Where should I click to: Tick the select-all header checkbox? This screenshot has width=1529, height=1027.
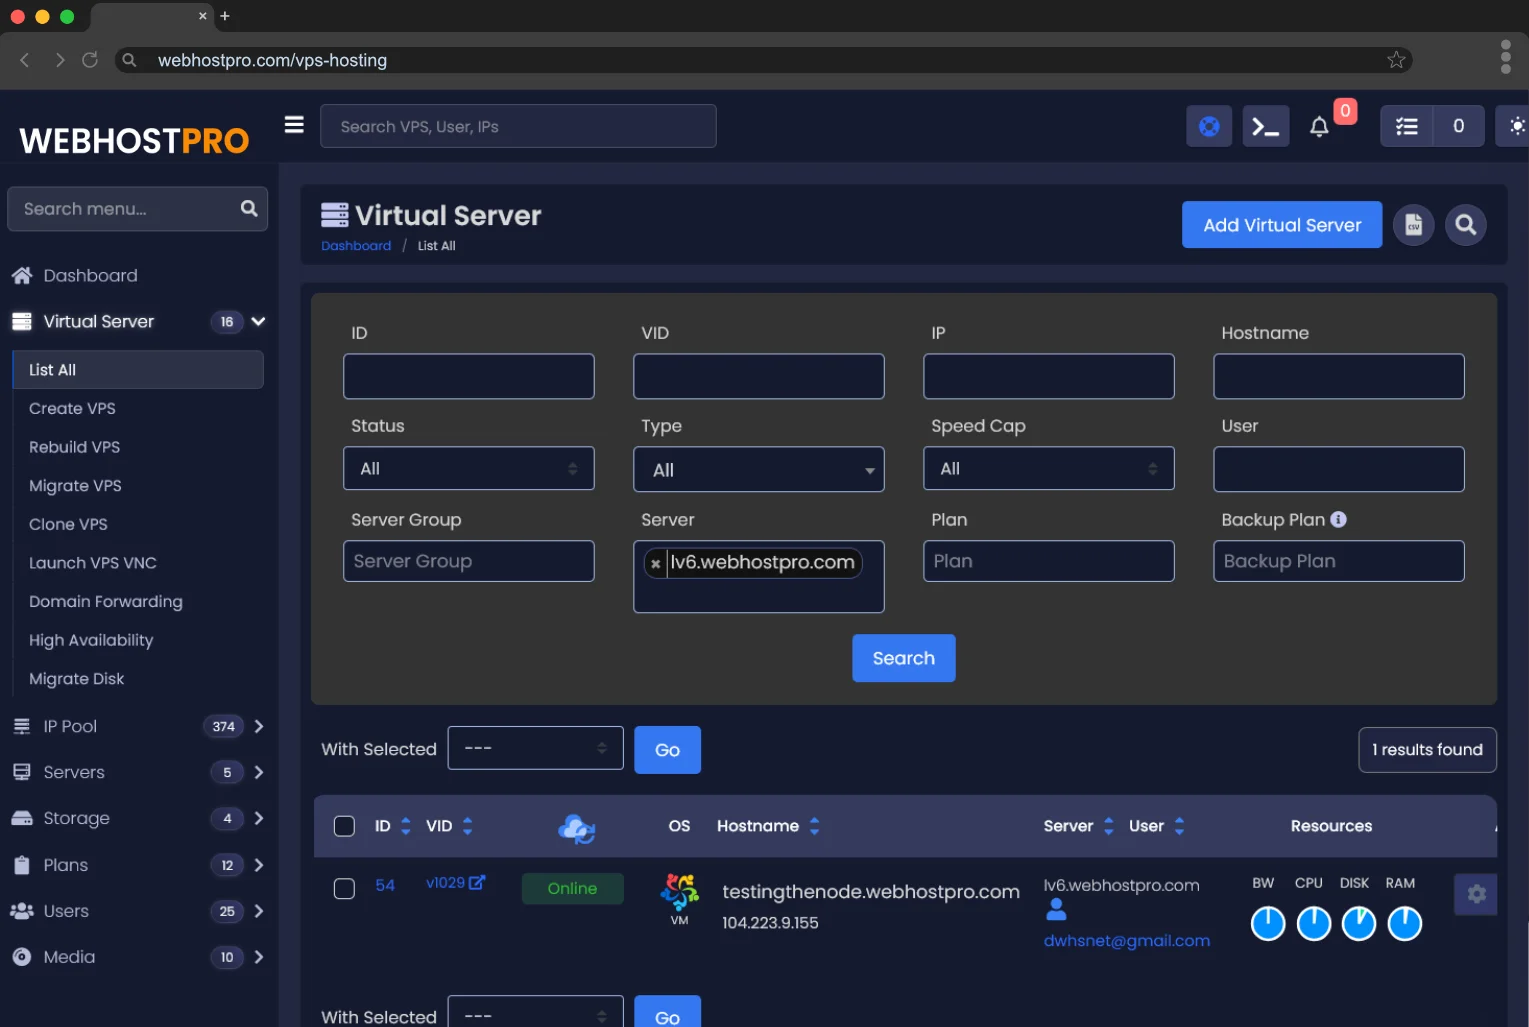coord(344,826)
